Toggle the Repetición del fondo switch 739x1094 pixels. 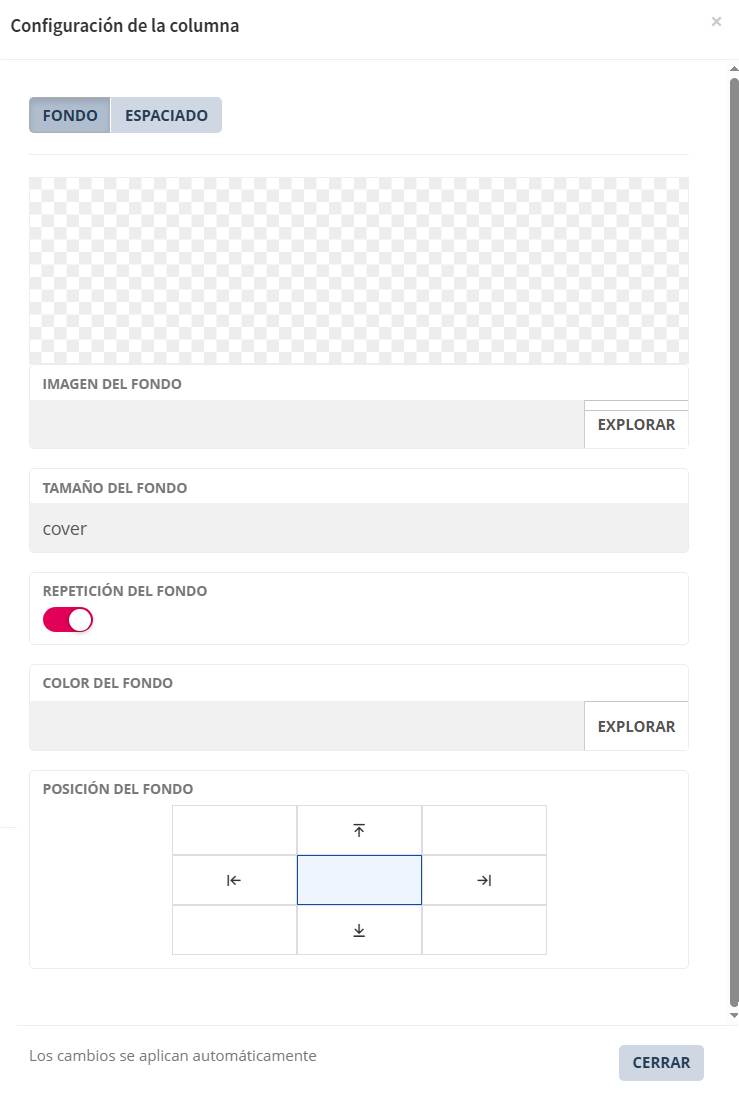pyautogui.click(x=68, y=620)
